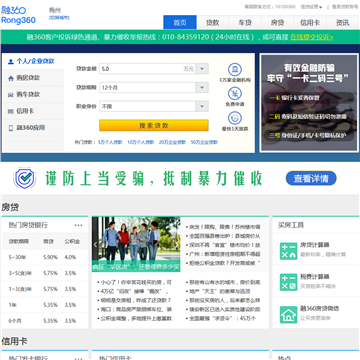
Task: Switch to the 房贷 navigation tab
Action: tap(277, 22)
